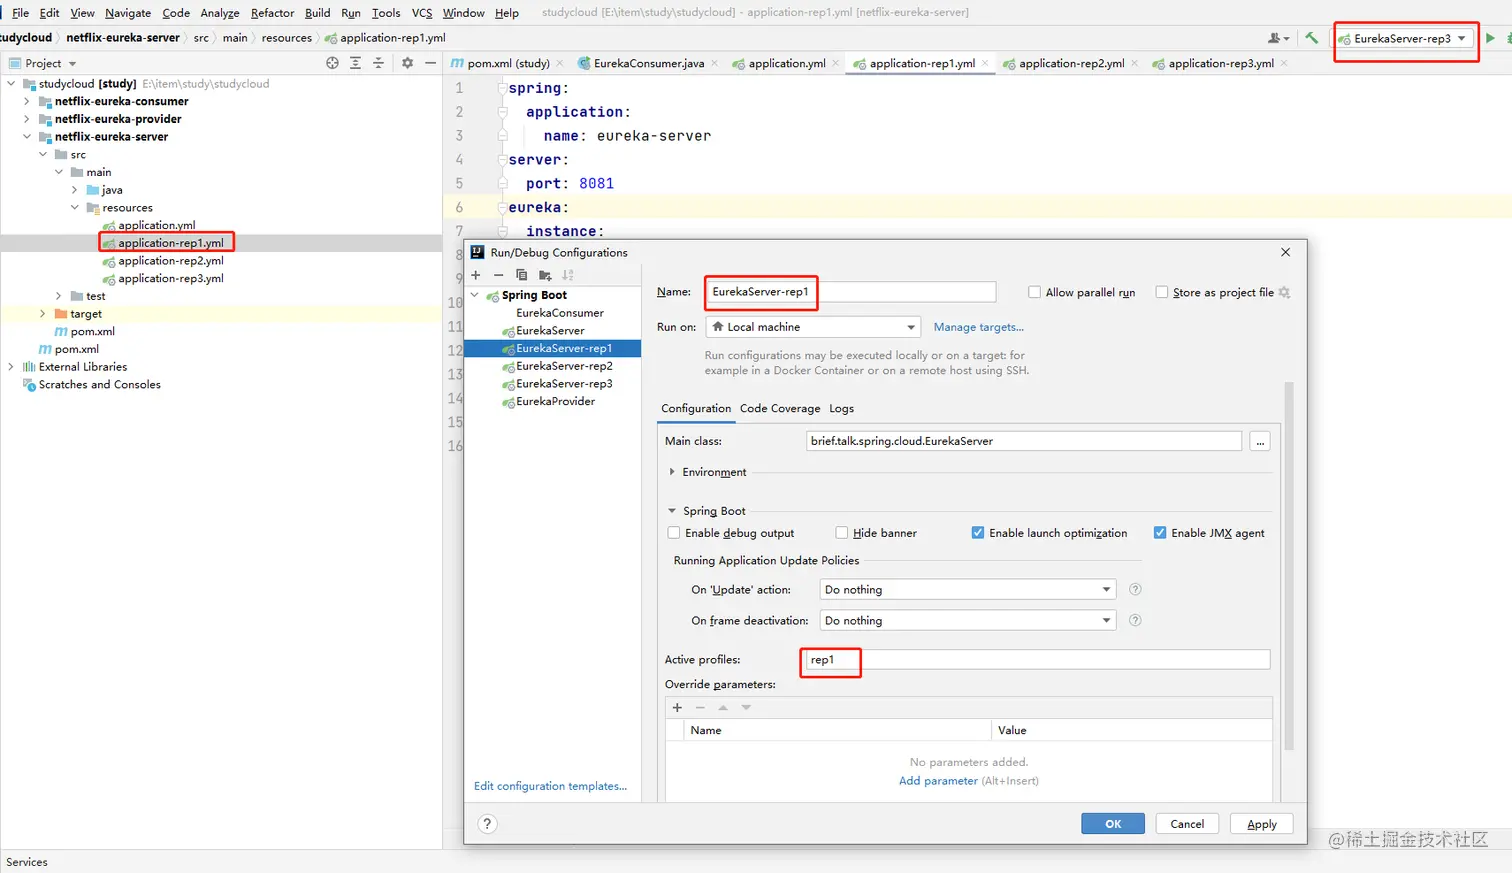Expand the Environment section
Viewport: 1512px width, 873px height.
672,472
